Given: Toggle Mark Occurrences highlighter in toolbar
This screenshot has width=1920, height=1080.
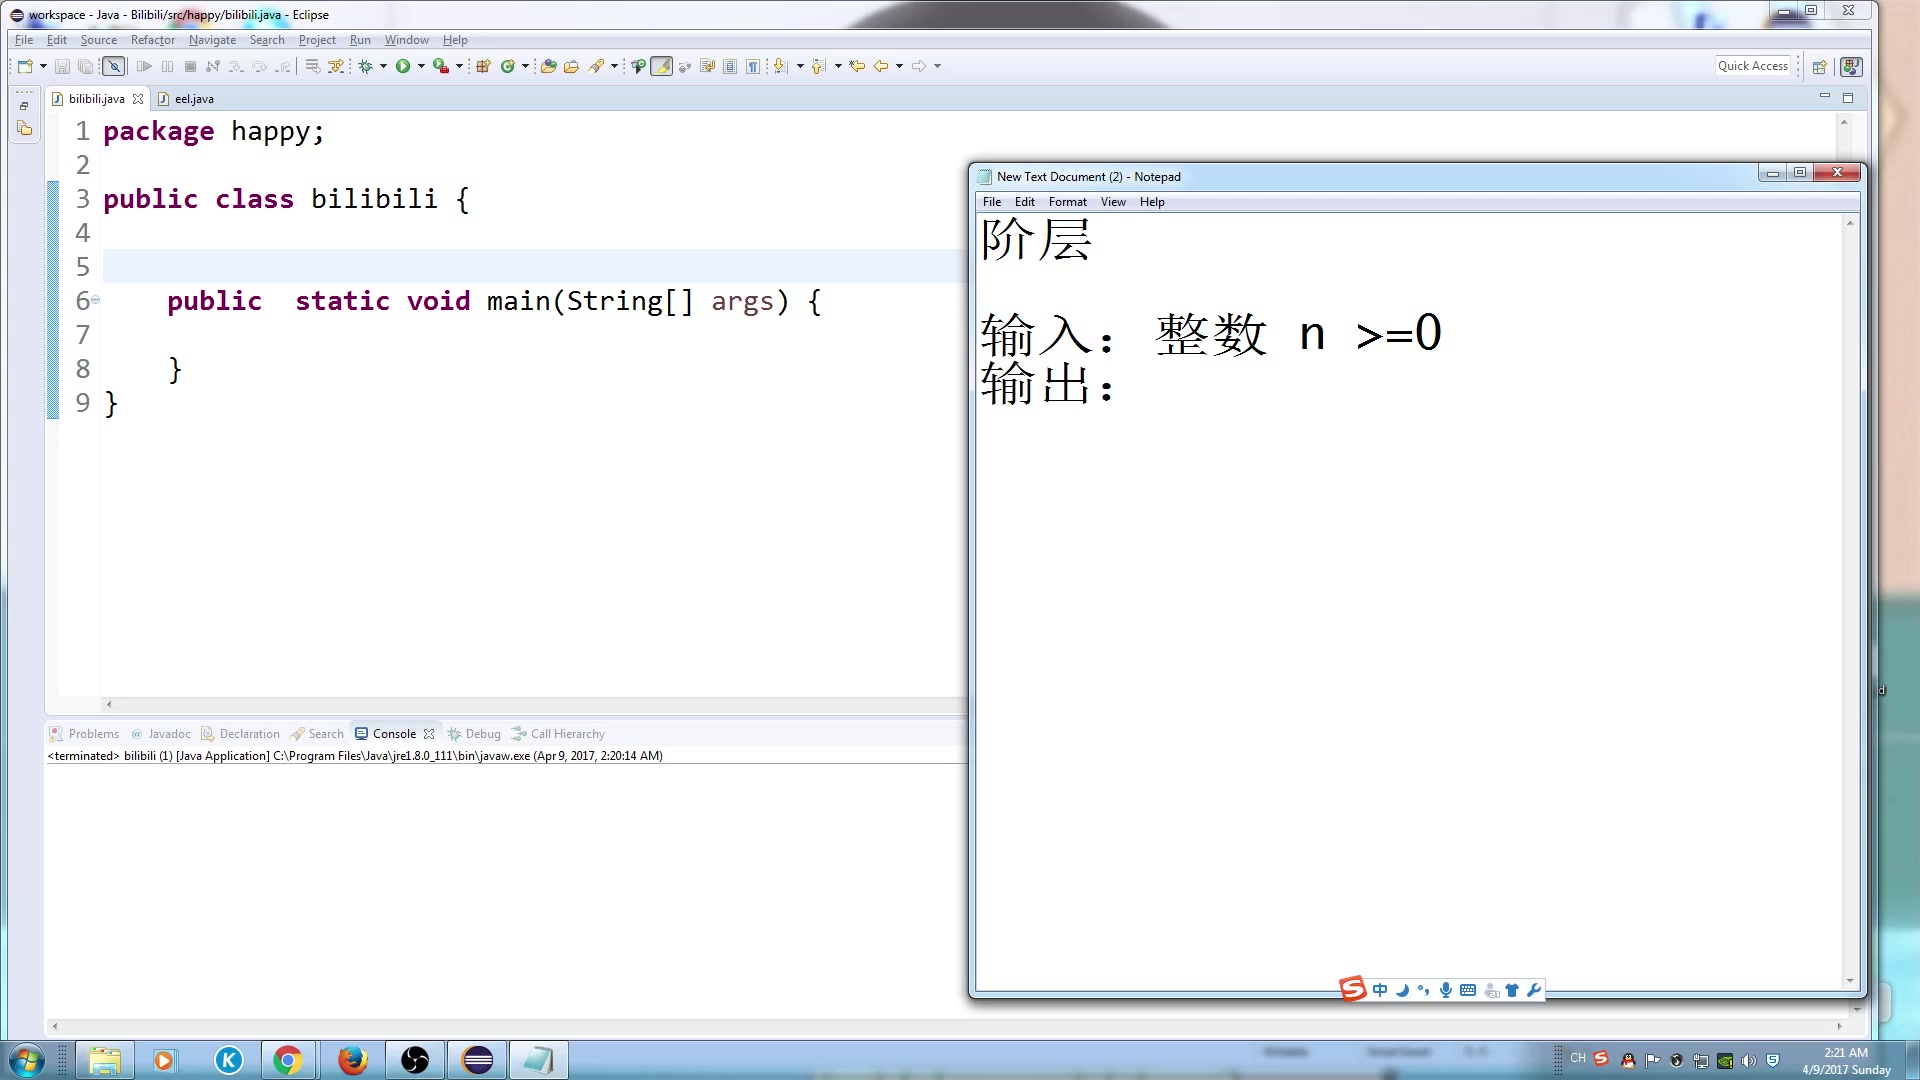Looking at the screenshot, I should click(x=662, y=66).
